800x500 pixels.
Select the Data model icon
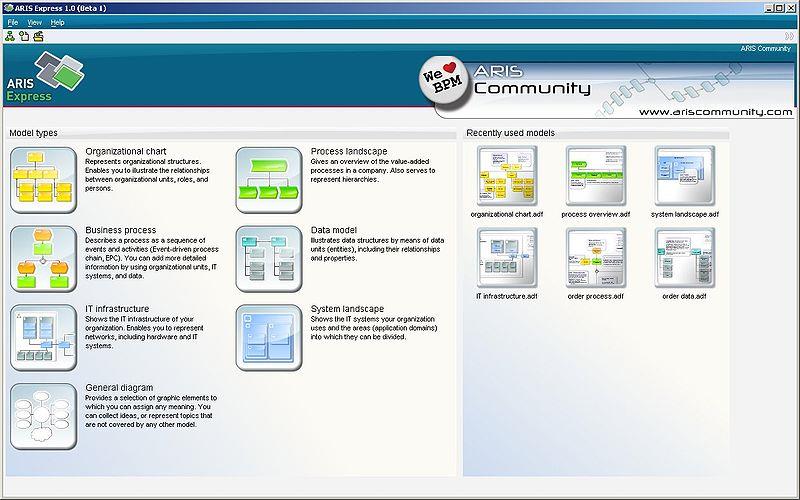[269, 259]
